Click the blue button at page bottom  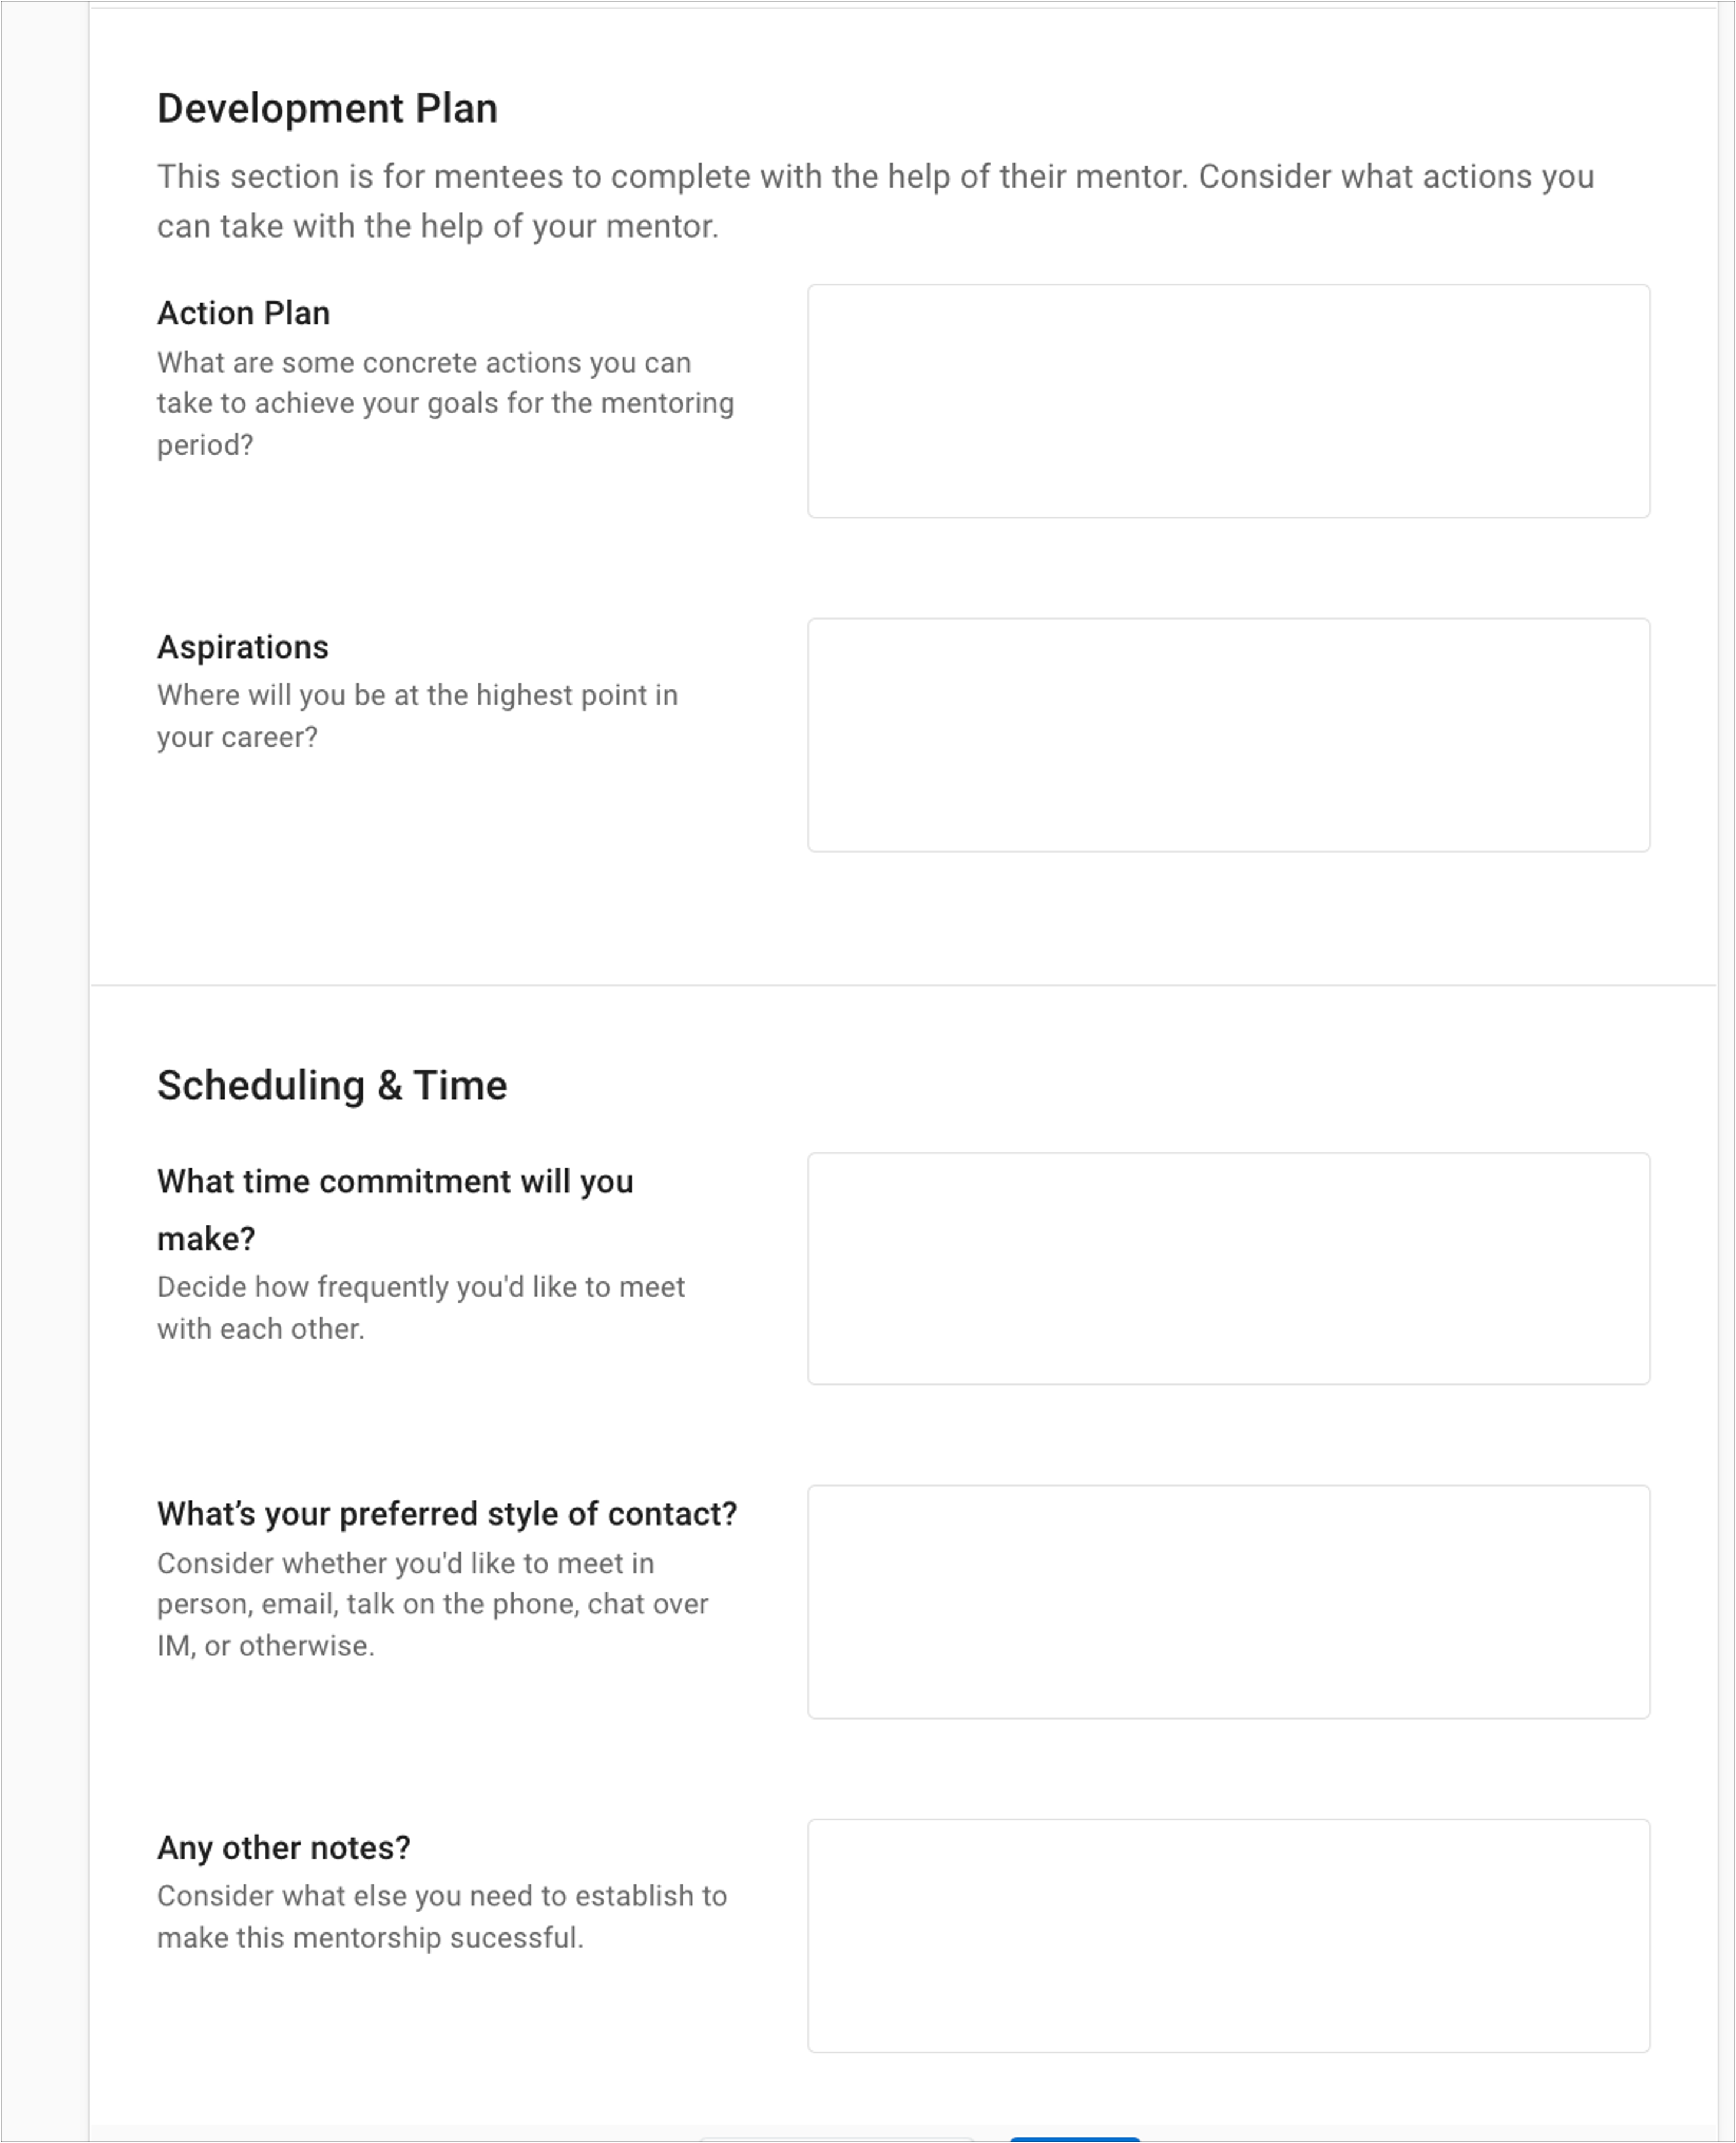click(x=1075, y=2139)
